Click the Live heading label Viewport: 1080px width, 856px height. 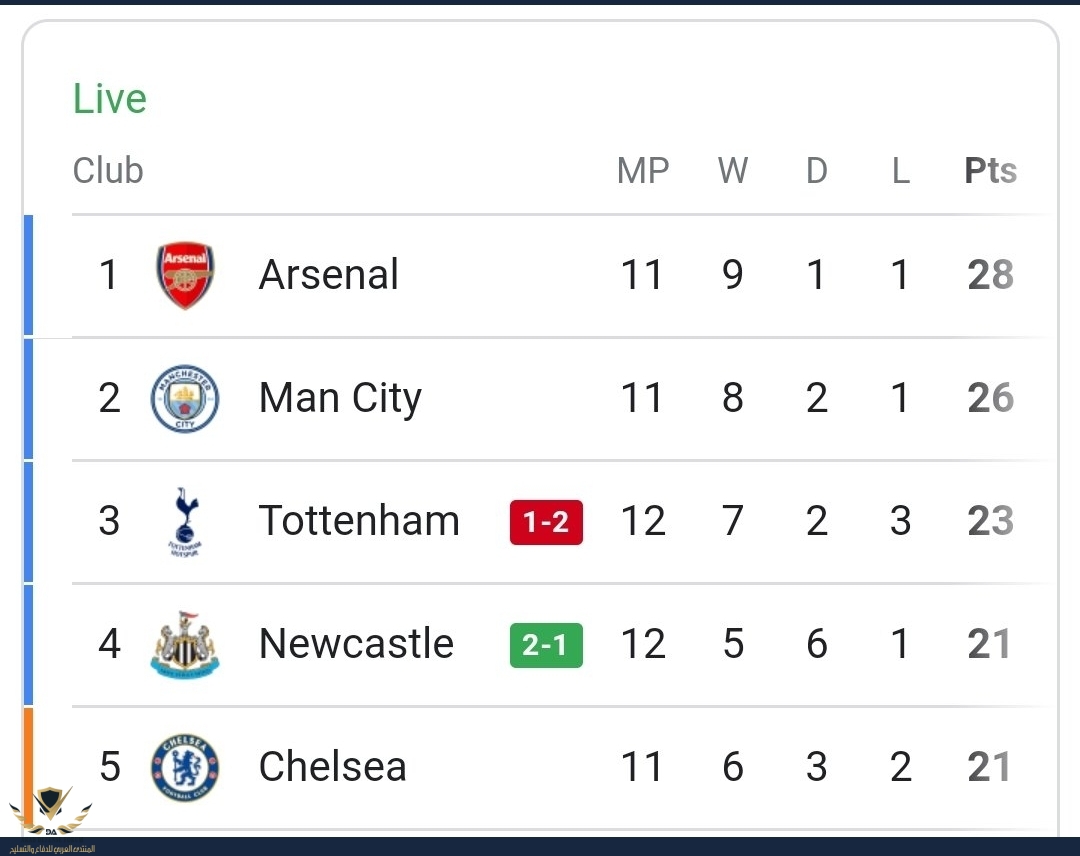click(110, 99)
